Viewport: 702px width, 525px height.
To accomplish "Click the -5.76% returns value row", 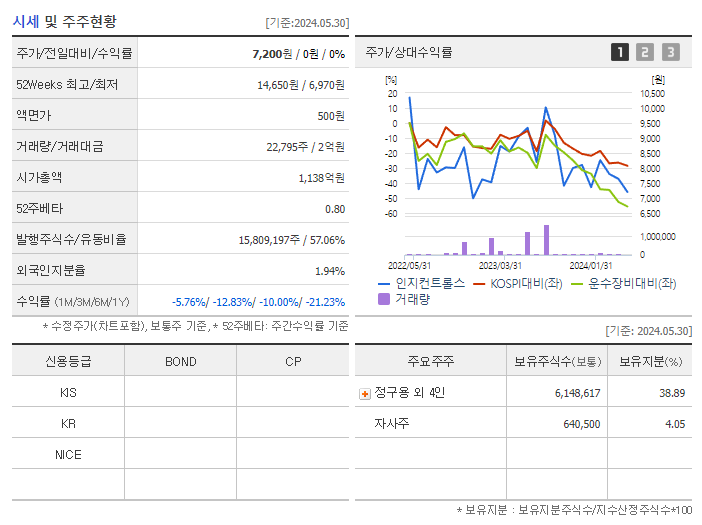I will 258,302.
